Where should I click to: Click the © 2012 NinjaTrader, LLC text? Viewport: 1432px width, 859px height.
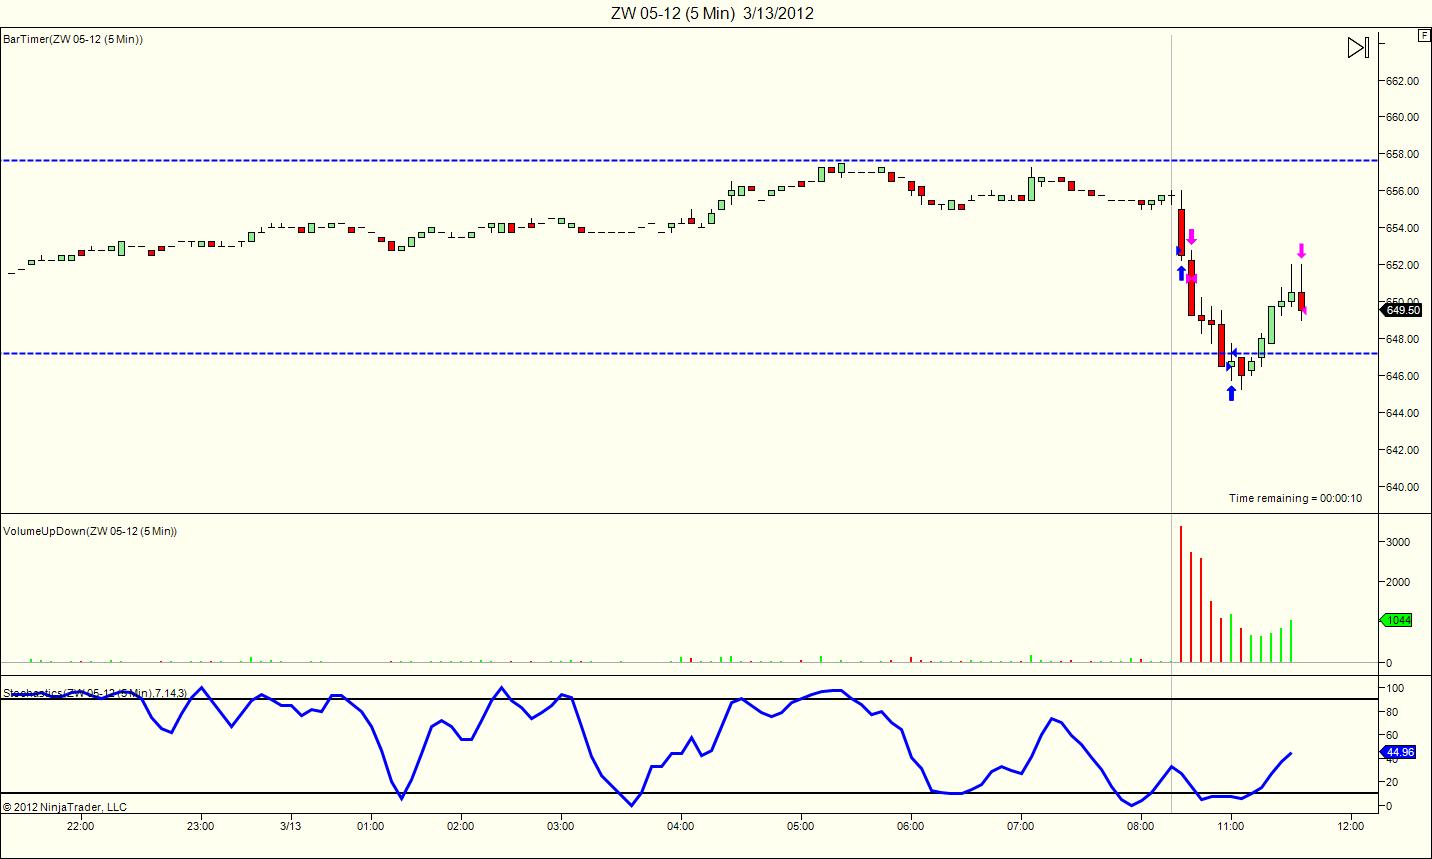coord(65,807)
